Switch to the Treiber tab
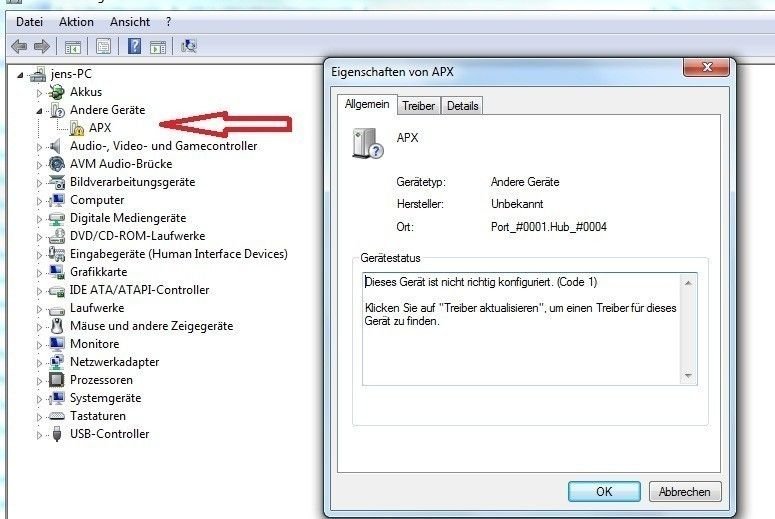Image resolution: width=775 pixels, height=519 pixels. click(418, 106)
